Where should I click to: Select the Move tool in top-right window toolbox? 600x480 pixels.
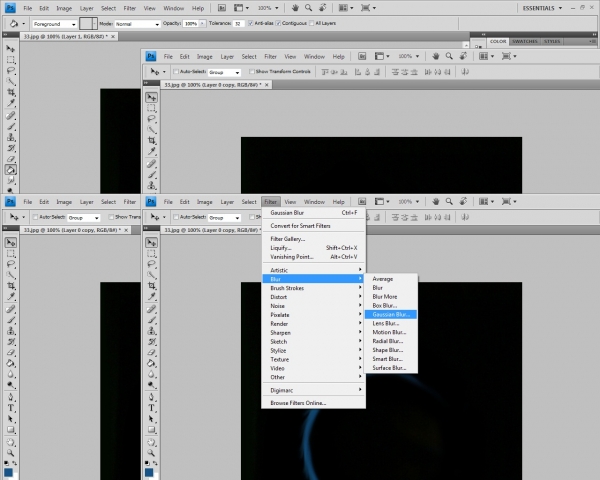point(152,97)
